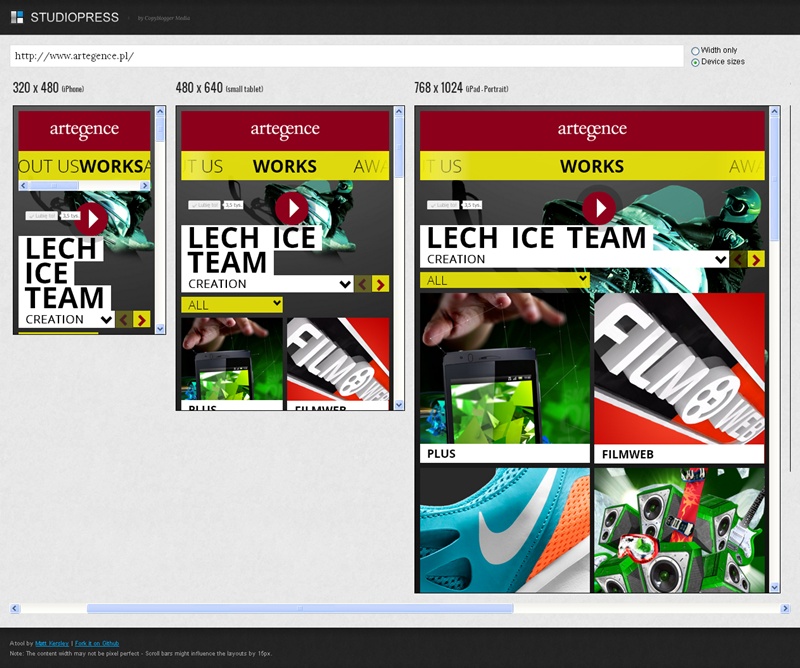Play the video in the iPhone preview

click(x=91, y=217)
